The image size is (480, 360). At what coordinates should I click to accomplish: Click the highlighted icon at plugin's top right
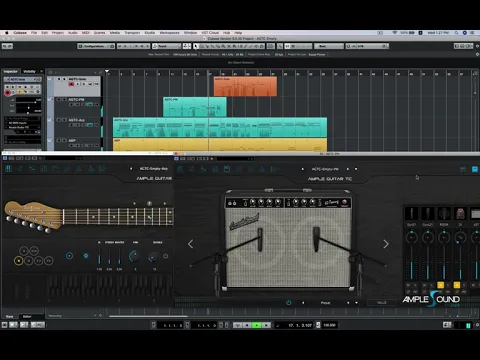475,169
